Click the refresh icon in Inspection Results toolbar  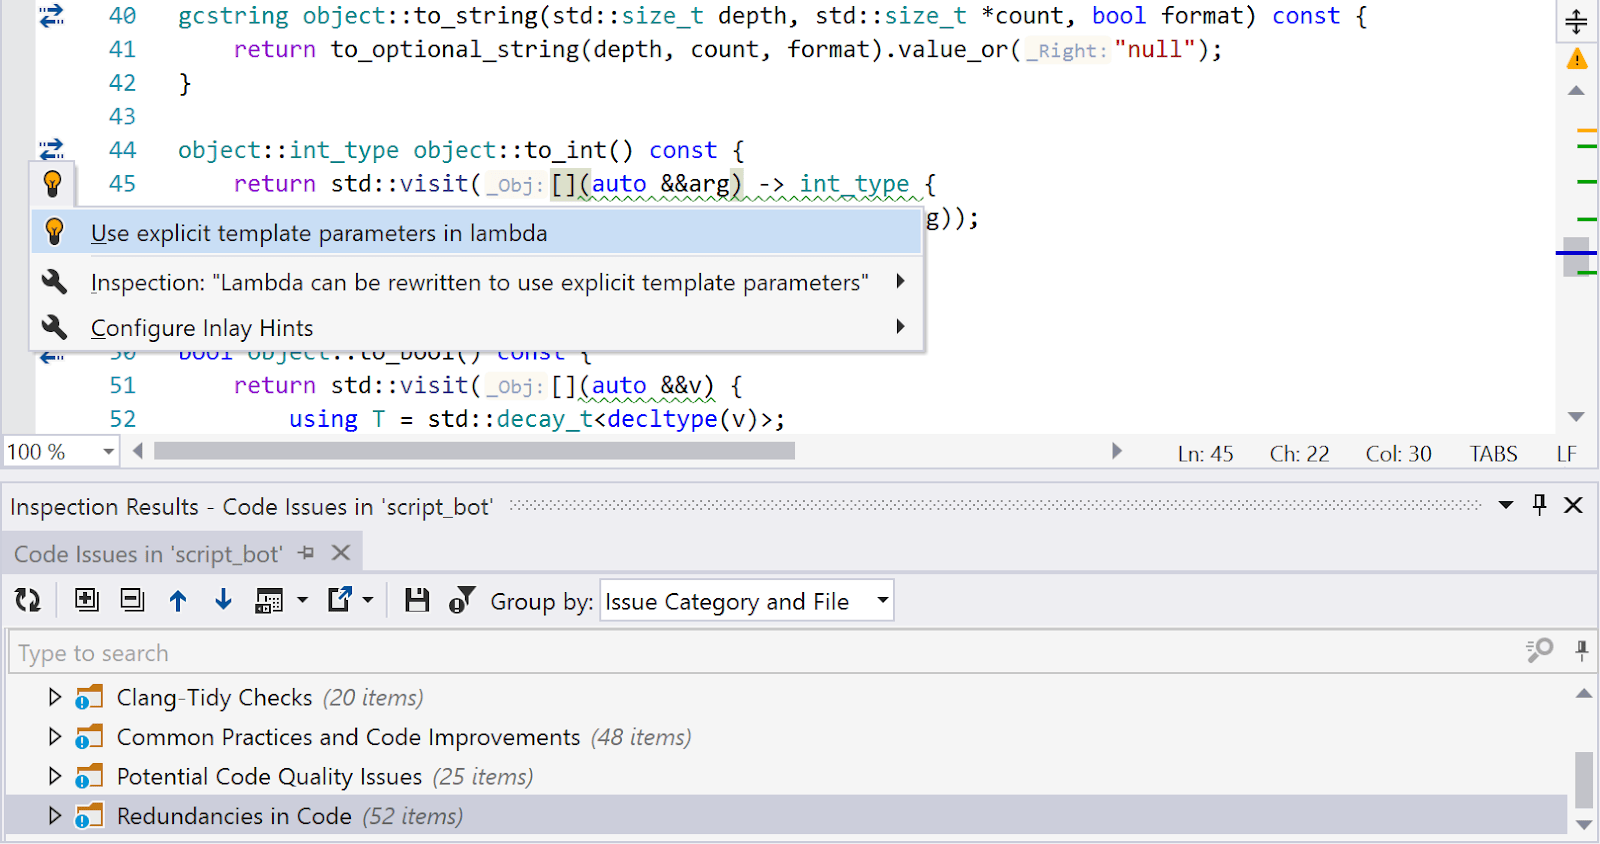point(28,600)
